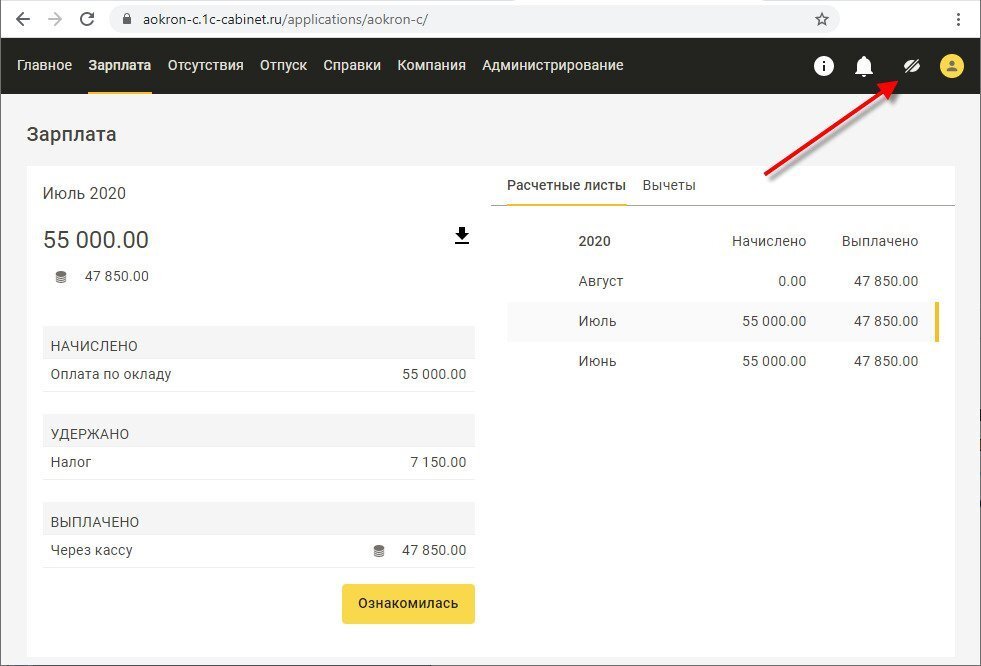This screenshot has width=981, height=666.
Task: Click the info icon in header
Action: [x=823, y=66]
